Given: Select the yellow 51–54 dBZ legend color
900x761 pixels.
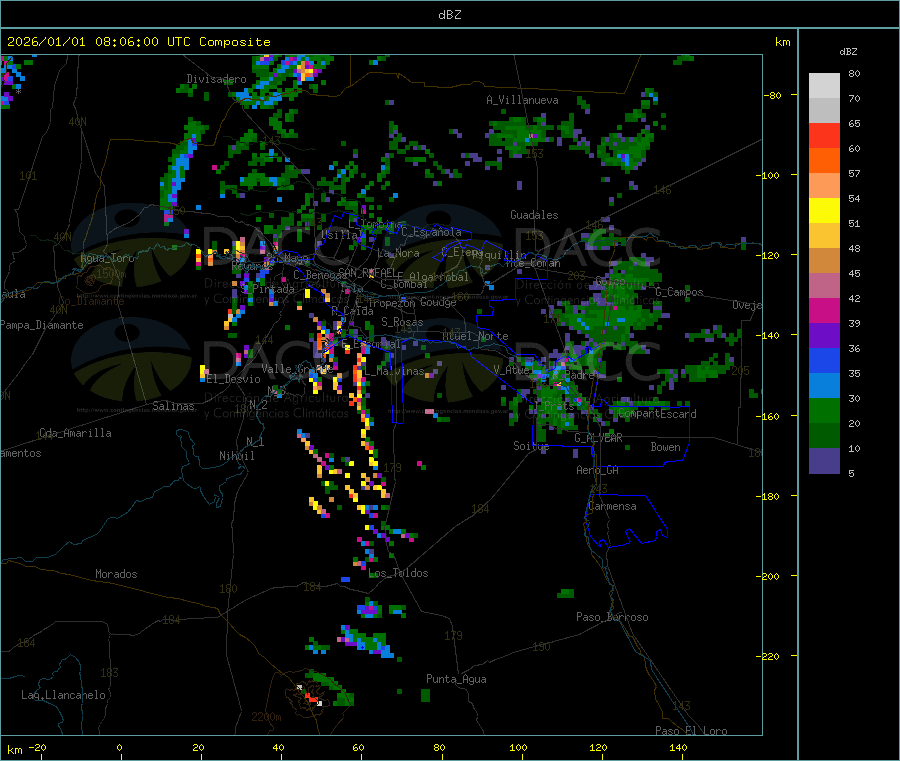Looking at the screenshot, I should coord(824,211).
